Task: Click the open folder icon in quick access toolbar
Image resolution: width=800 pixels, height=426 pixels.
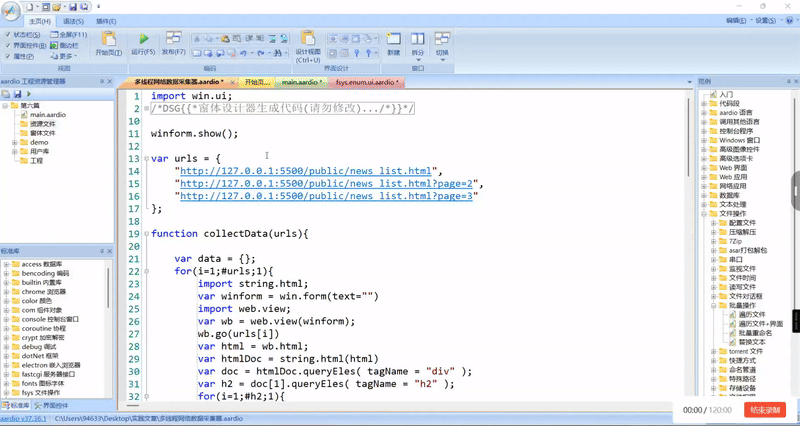Action: pyautogui.click(x=57, y=7)
